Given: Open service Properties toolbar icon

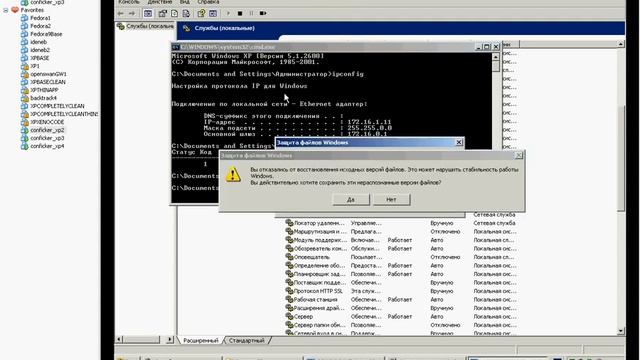Looking at the screenshot, I should 162,13.
